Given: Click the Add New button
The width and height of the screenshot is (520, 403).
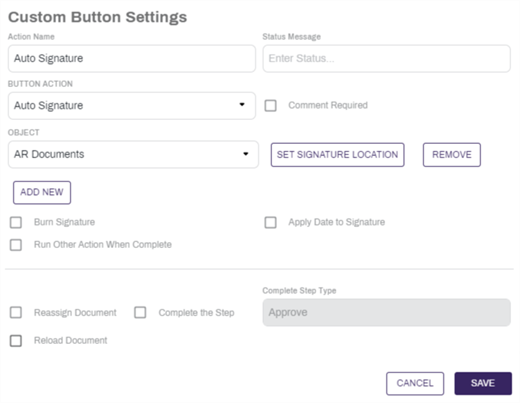Looking at the screenshot, I should [42, 192].
